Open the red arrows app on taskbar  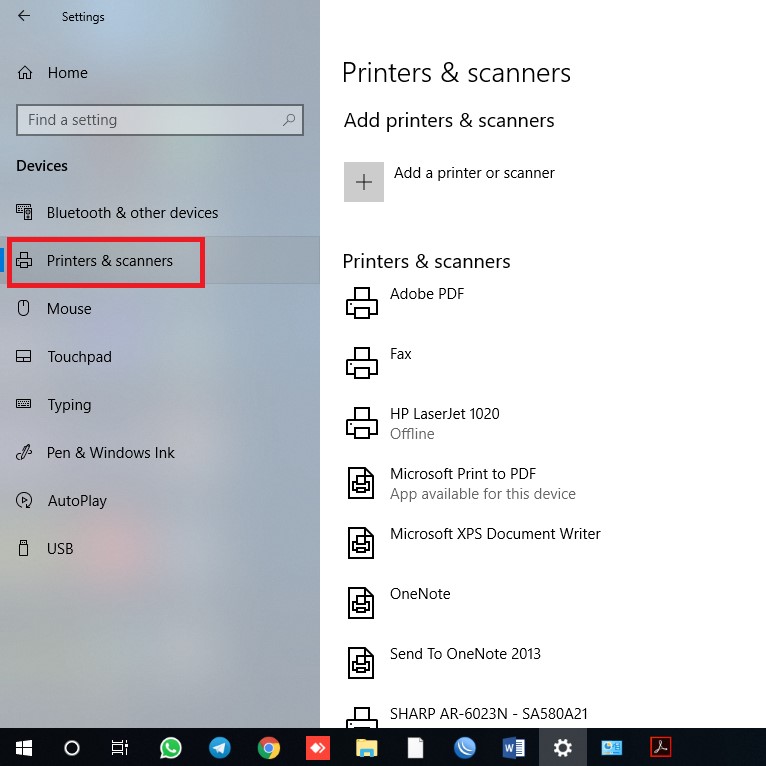(318, 747)
